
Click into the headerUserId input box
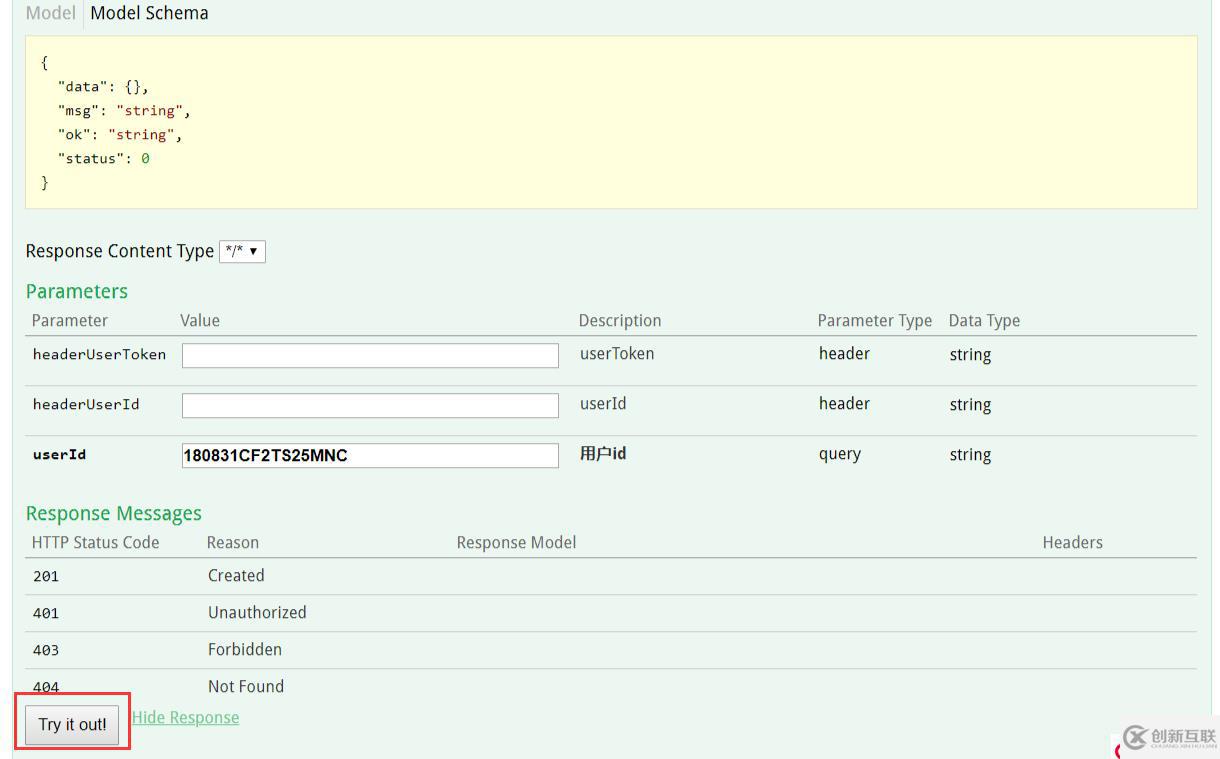pyautogui.click(x=370, y=405)
